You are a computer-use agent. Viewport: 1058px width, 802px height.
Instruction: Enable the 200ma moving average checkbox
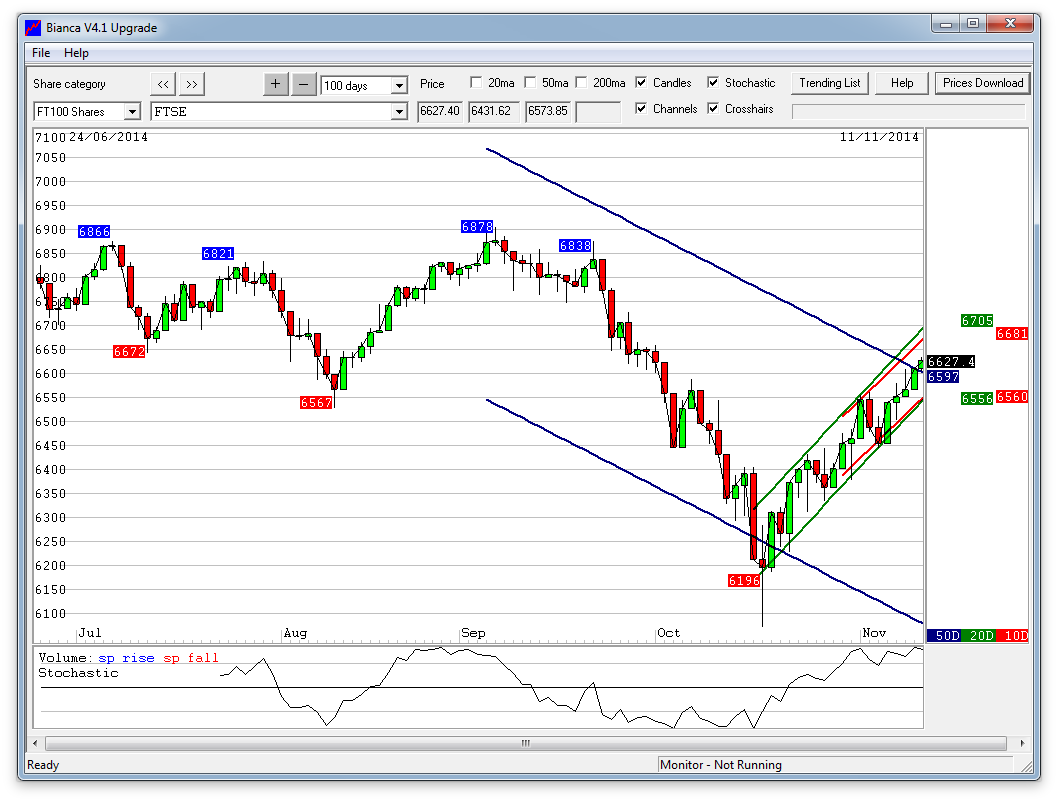[x=581, y=83]
